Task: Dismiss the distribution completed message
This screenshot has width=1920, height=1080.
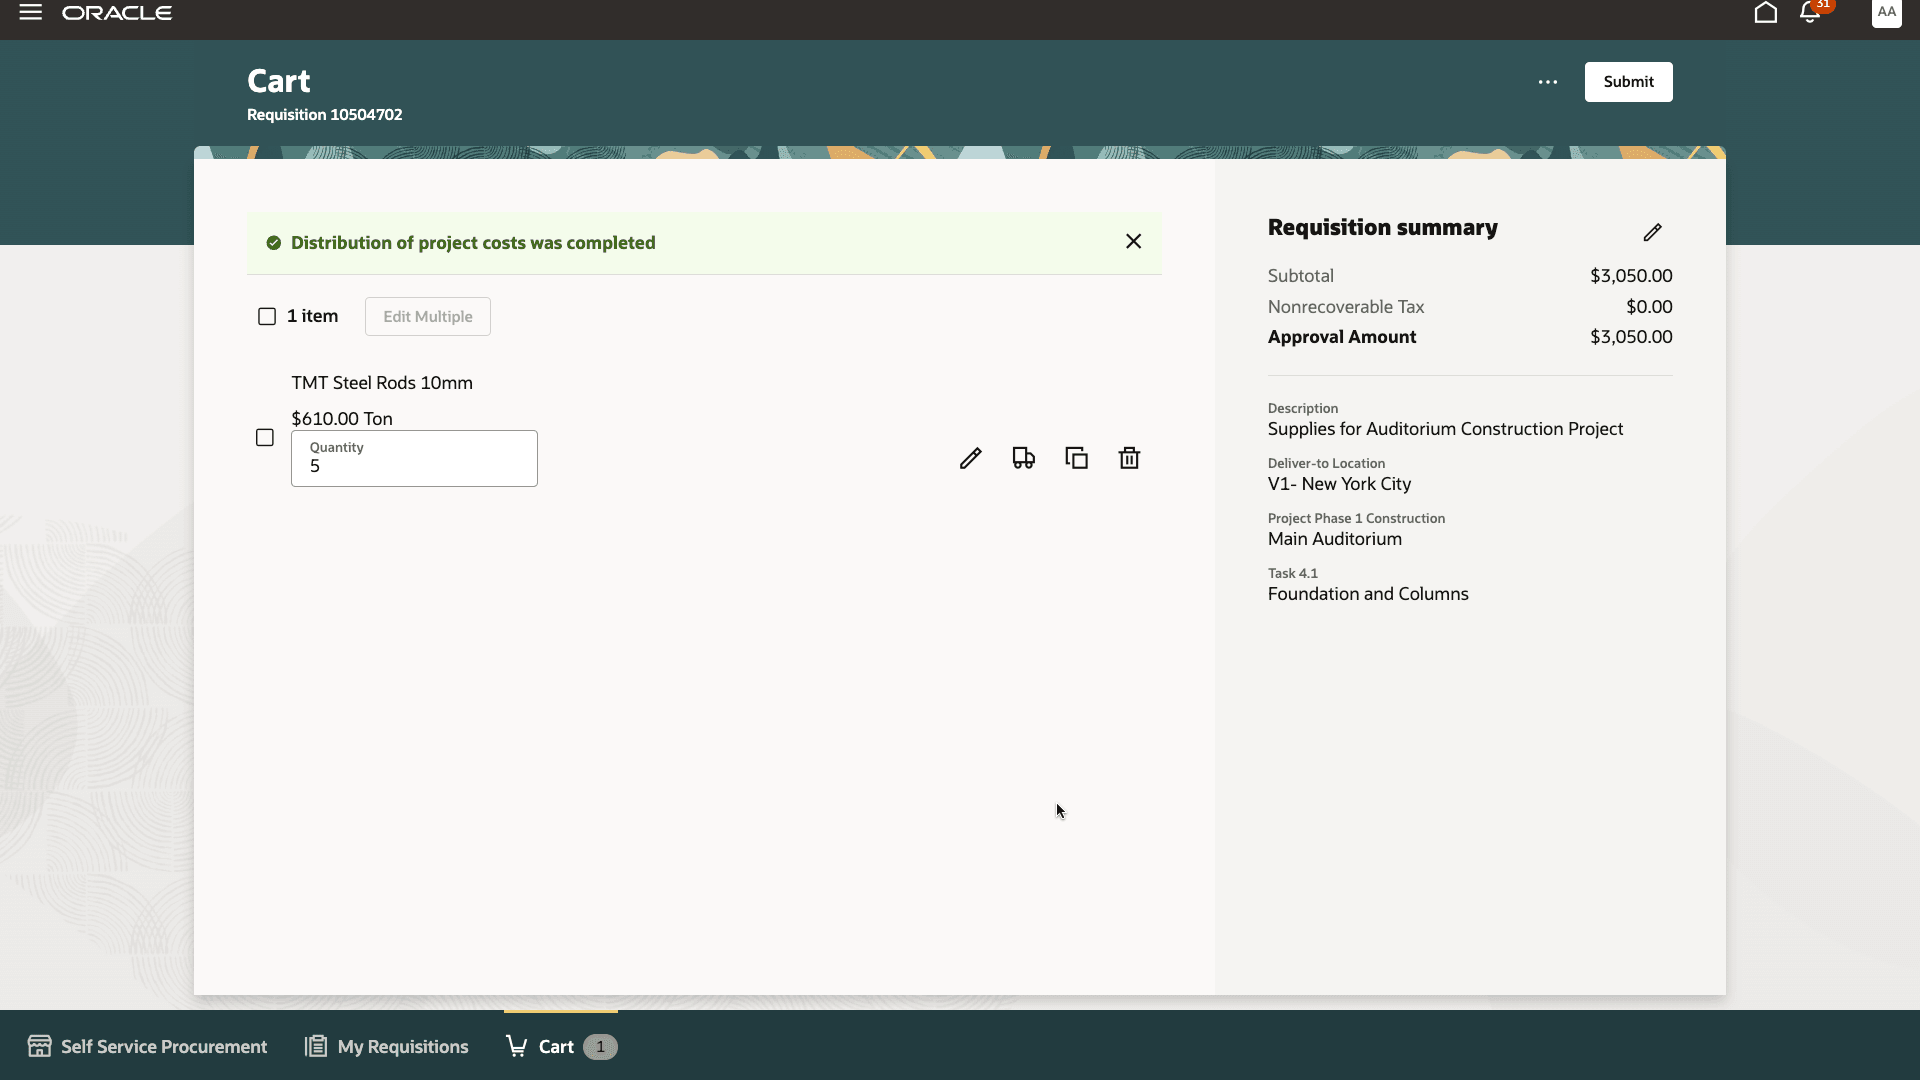Action: coord(1133,241)
